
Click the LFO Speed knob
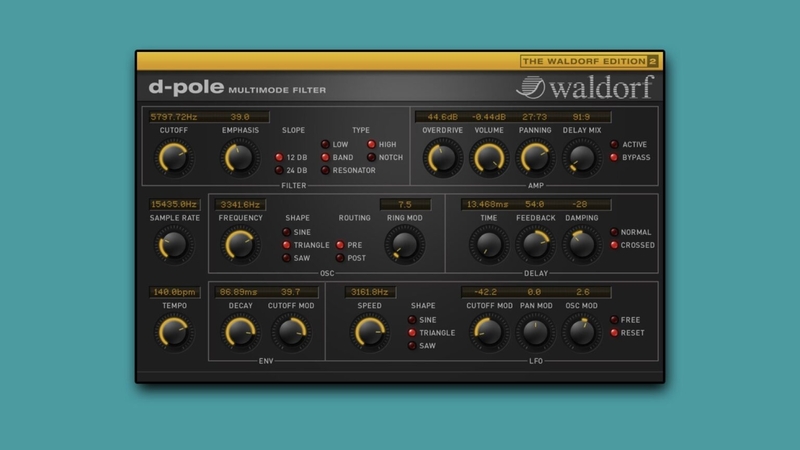point(369,333)
